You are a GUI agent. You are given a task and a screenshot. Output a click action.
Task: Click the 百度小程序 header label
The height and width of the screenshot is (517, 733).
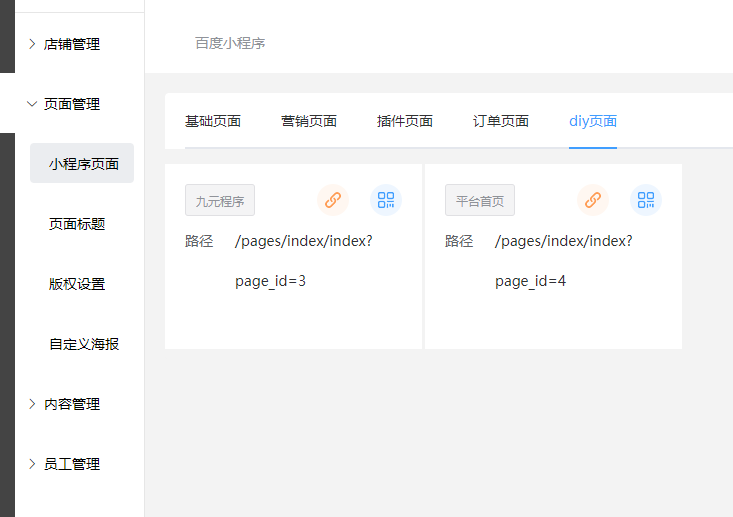point(230,43)
